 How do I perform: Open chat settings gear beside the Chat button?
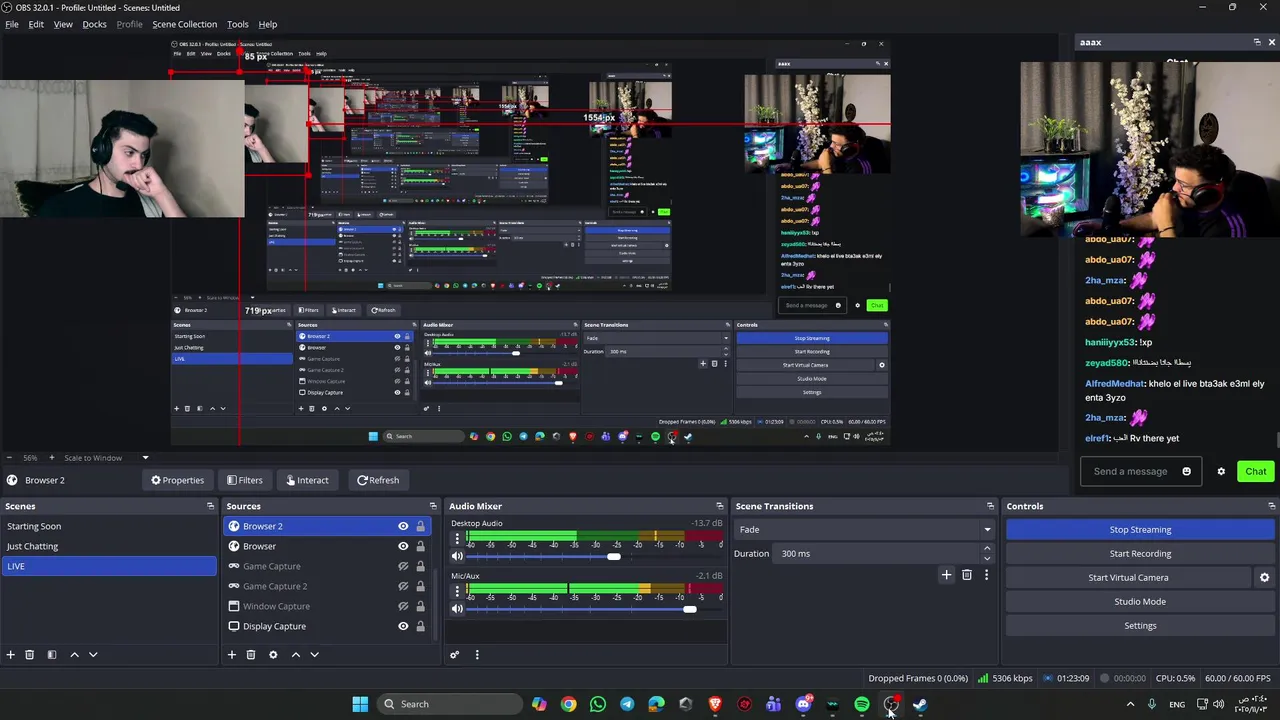point(1221,471)
